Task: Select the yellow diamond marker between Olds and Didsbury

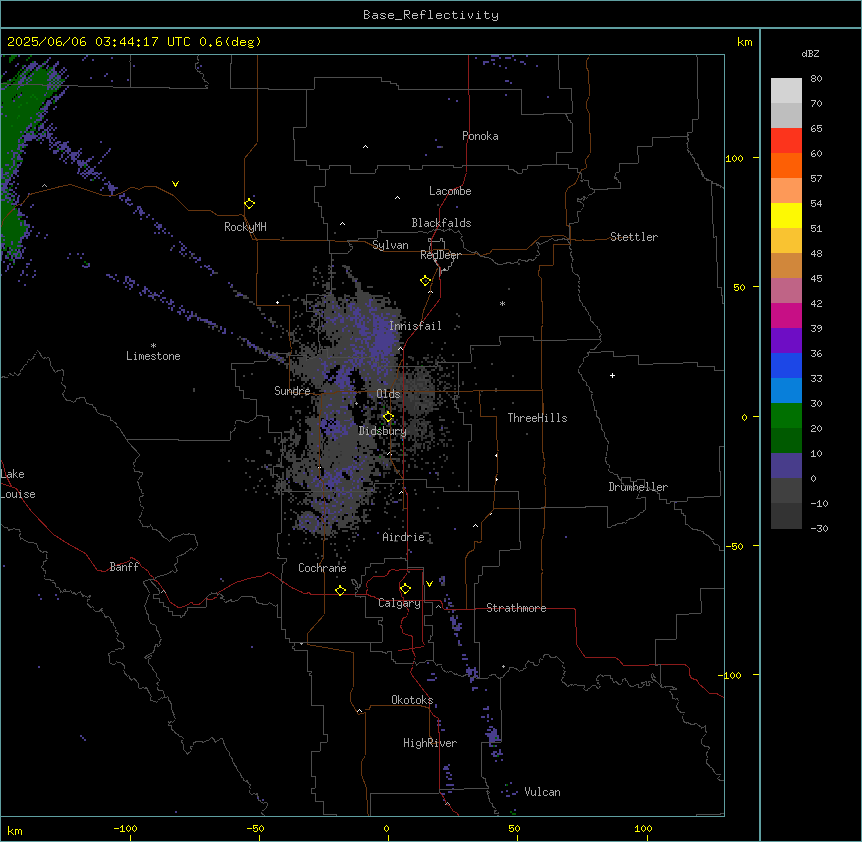Action: click(x=388, y=417)
